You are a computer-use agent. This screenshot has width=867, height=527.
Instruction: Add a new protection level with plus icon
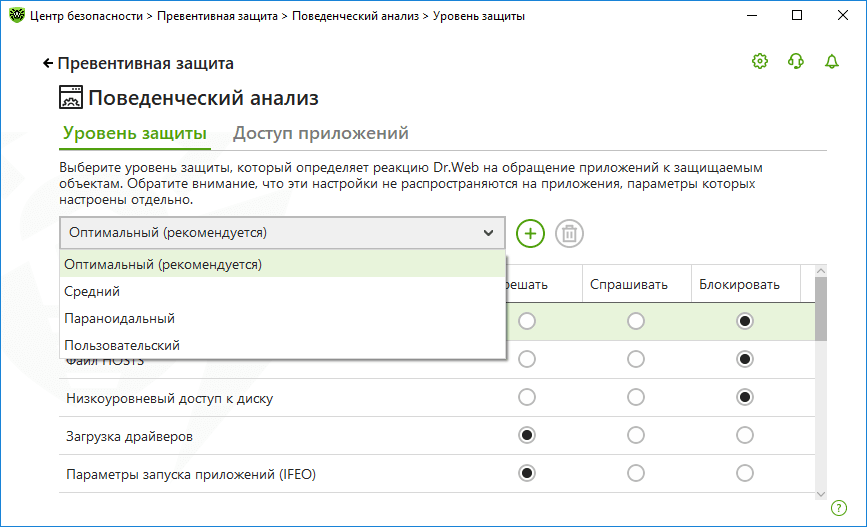pyautogui.click(x=530, y=233)
